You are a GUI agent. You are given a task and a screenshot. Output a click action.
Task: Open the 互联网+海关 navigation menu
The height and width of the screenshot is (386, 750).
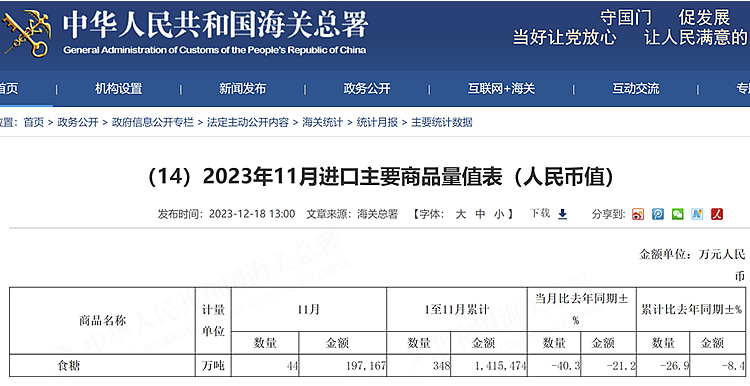(x=501, y=88)
